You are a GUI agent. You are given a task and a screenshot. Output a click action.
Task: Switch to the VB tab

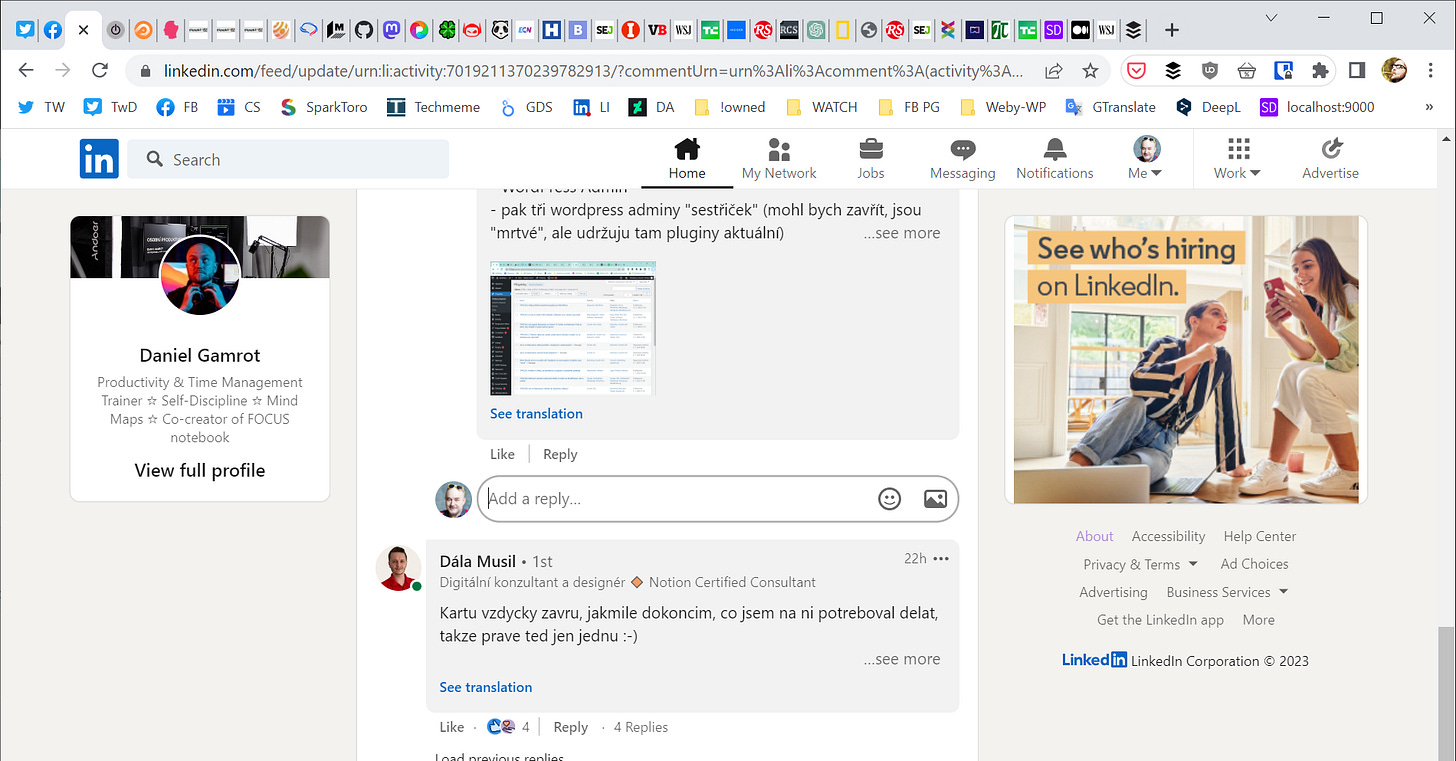(x=657, y=30)
